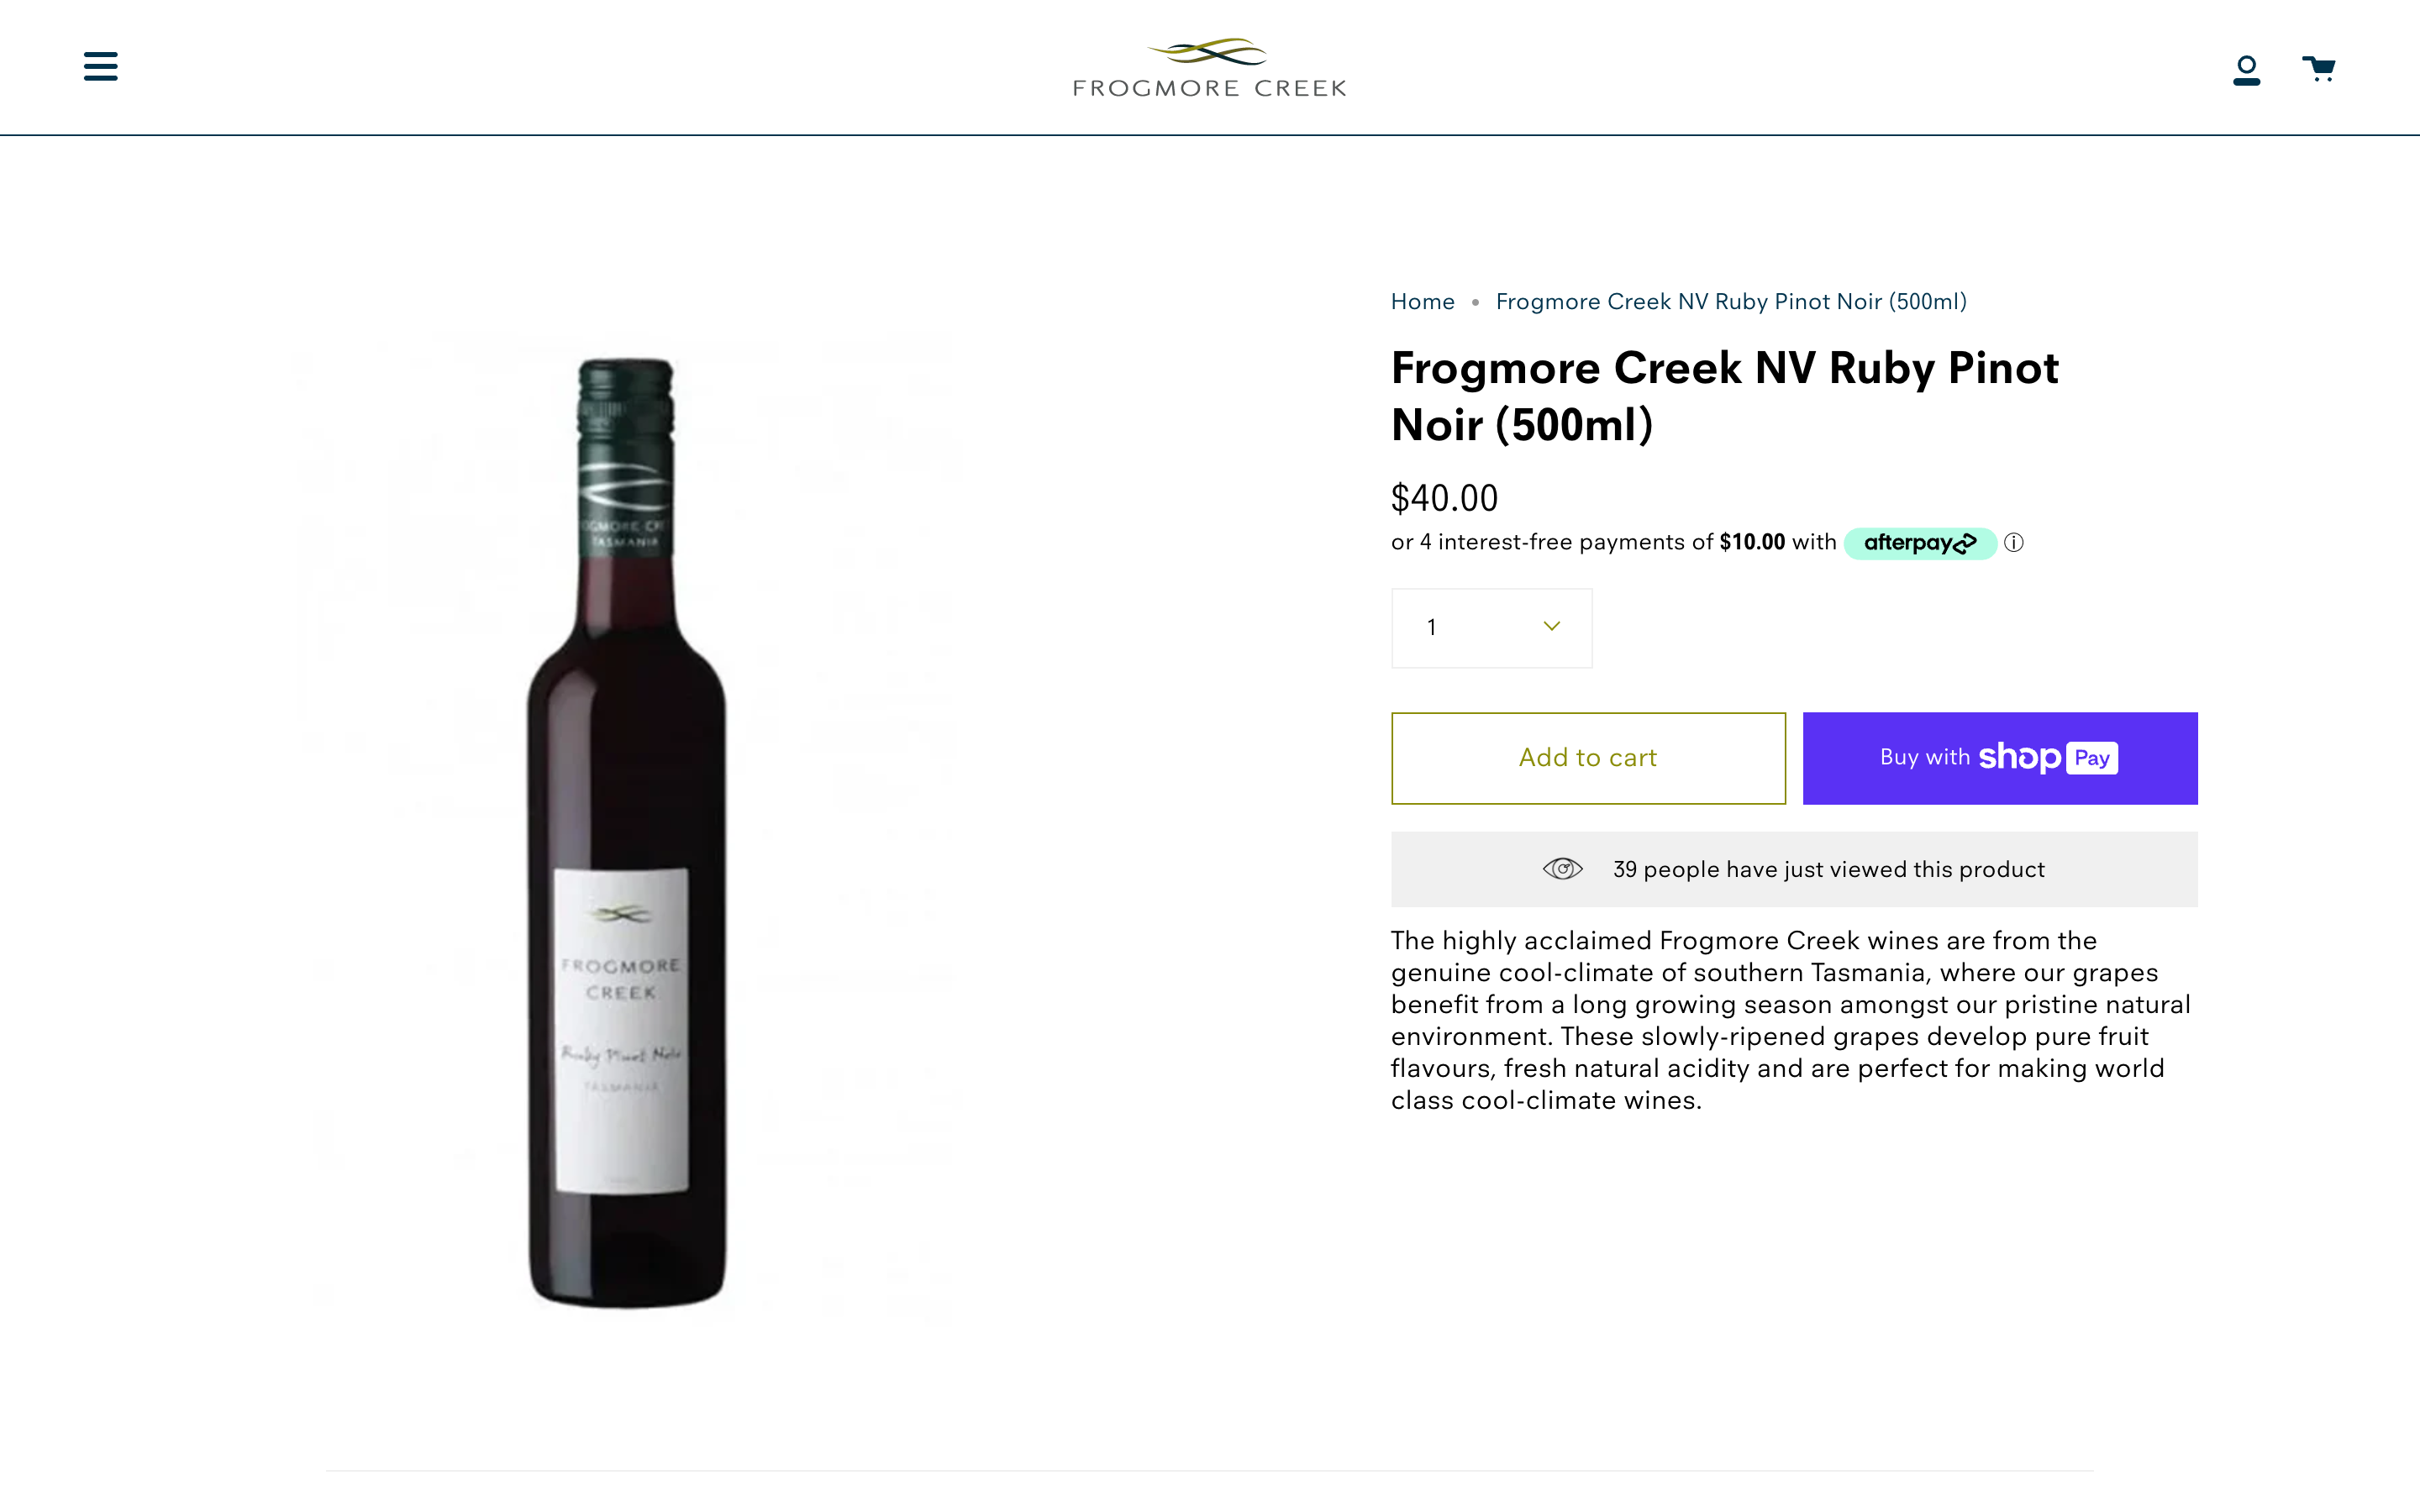Image resolution: width=2420 pixels, height=1512 pixels.
Task: Click the interest-free payments text
Action: coord(1605,542)
